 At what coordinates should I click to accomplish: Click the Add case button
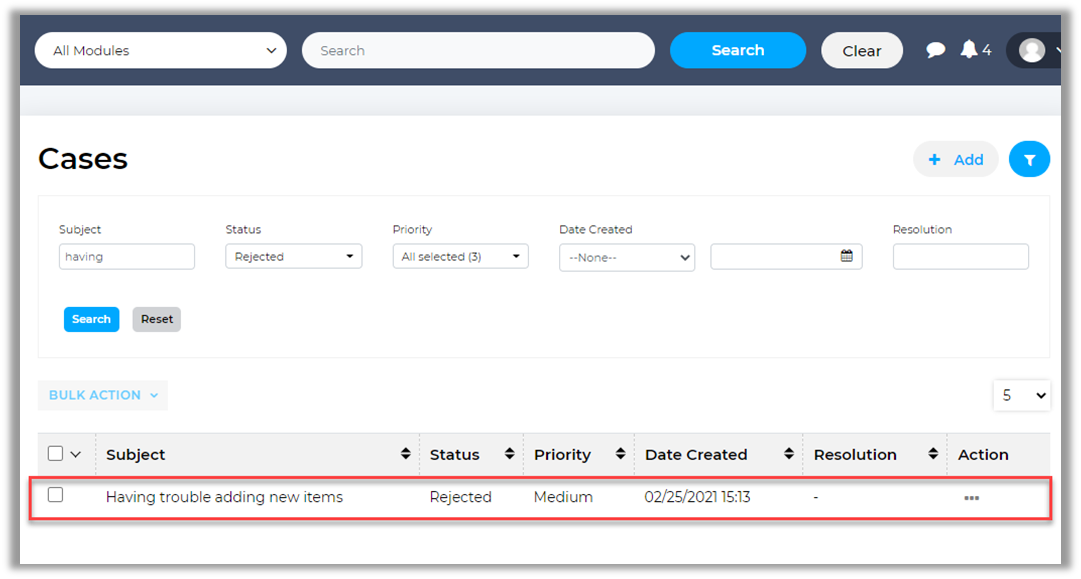point(955,159)
